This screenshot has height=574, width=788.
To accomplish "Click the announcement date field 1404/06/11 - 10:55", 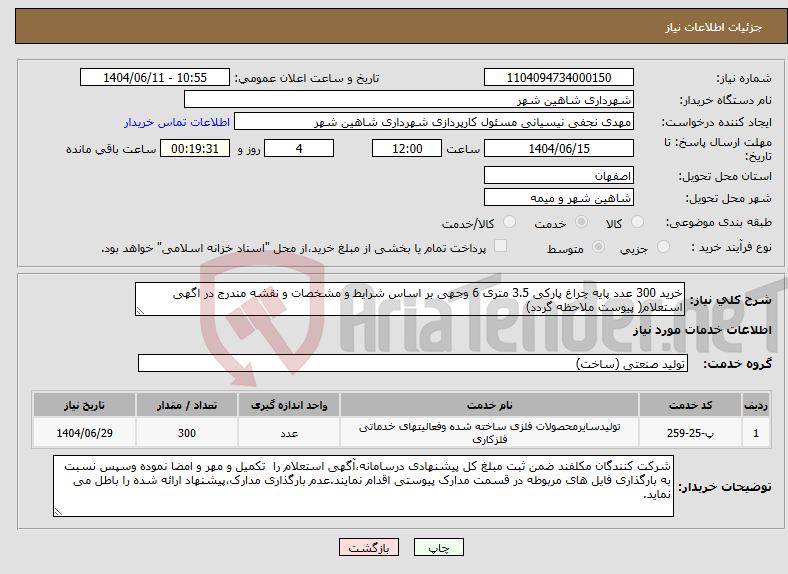I will [x=155, y=77].
